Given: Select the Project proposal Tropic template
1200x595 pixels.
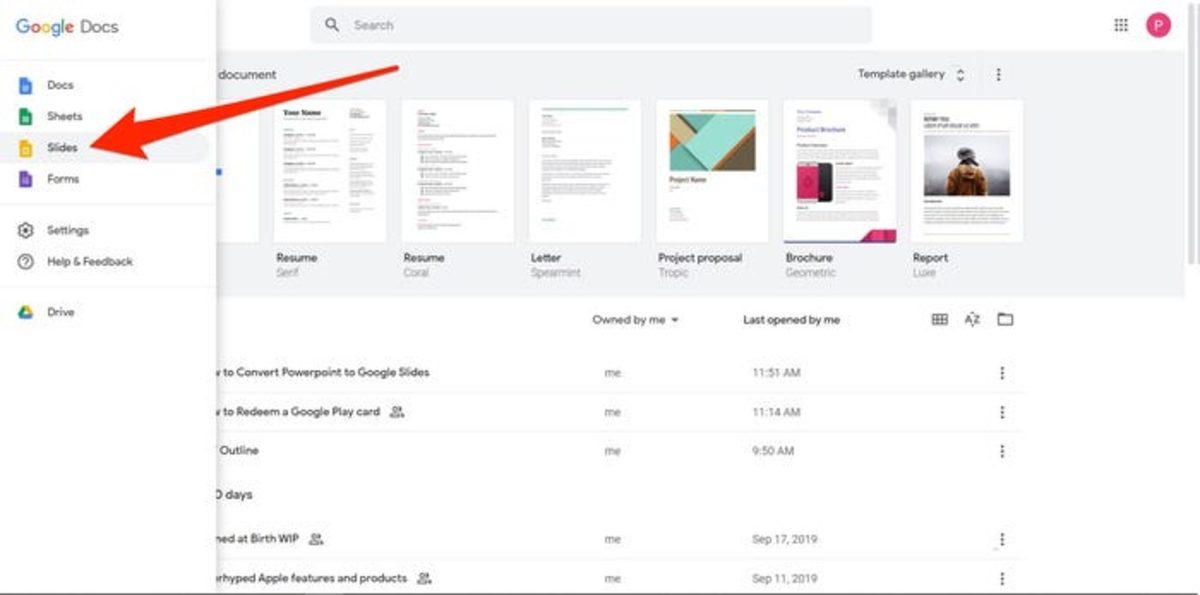Looking at the screenshot, I should point(711,170).
